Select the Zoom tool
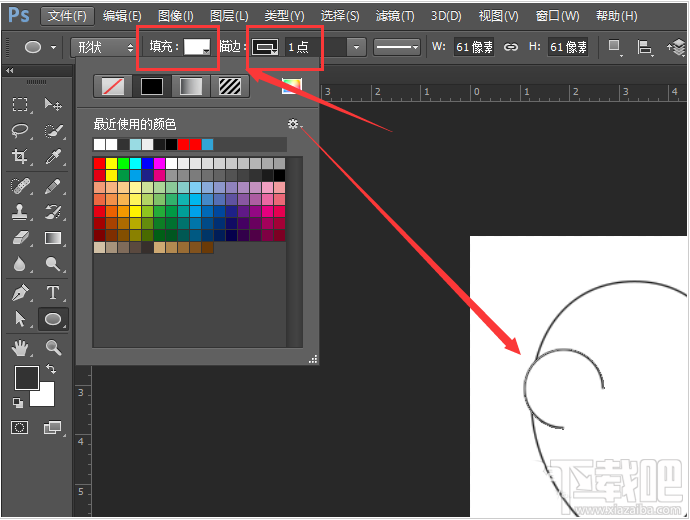690x520 pixels. [x=53, y=348]
